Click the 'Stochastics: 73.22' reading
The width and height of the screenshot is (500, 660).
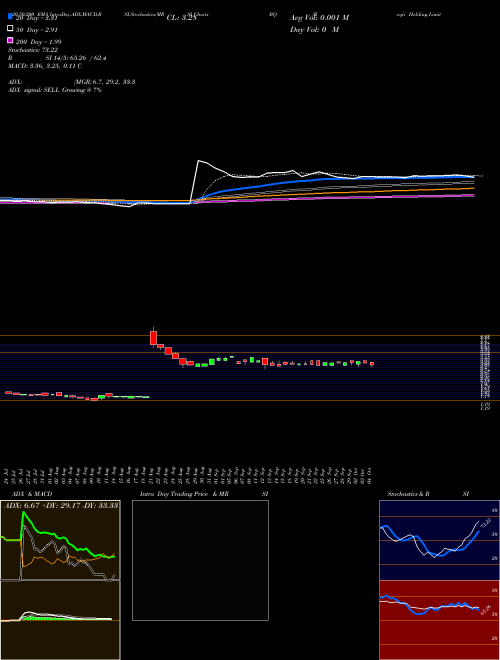pos(33,50)
